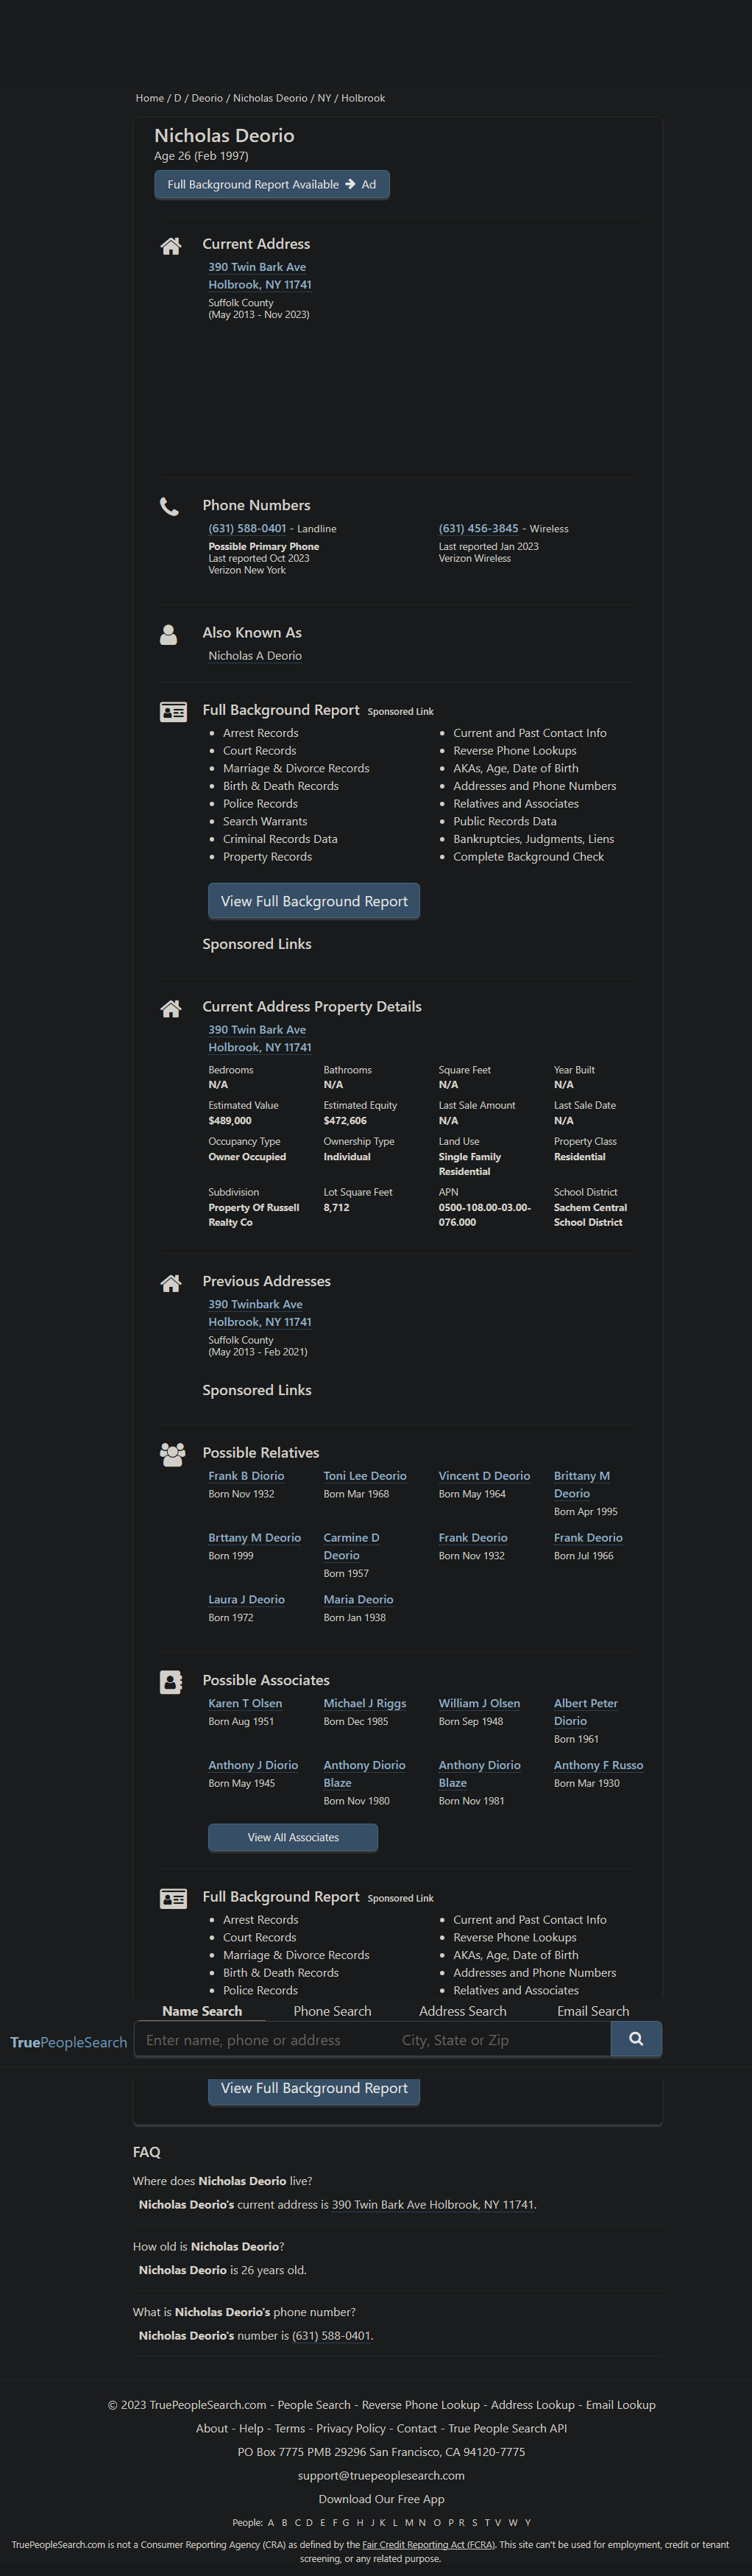Click the person icon beside Also Known As

point(169,634)
